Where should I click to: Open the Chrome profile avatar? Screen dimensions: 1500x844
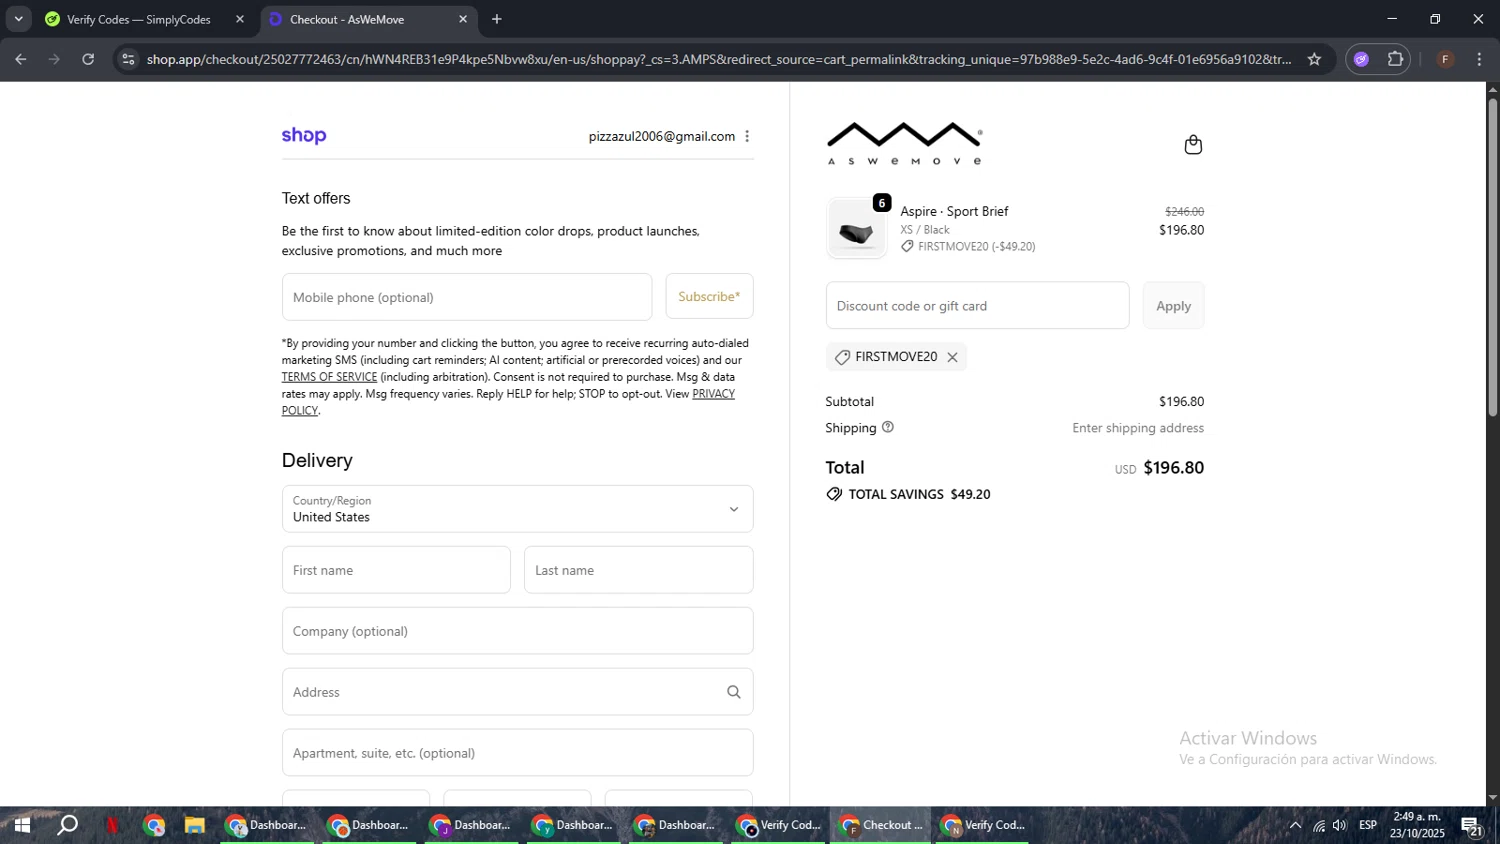pos(1445,59)
